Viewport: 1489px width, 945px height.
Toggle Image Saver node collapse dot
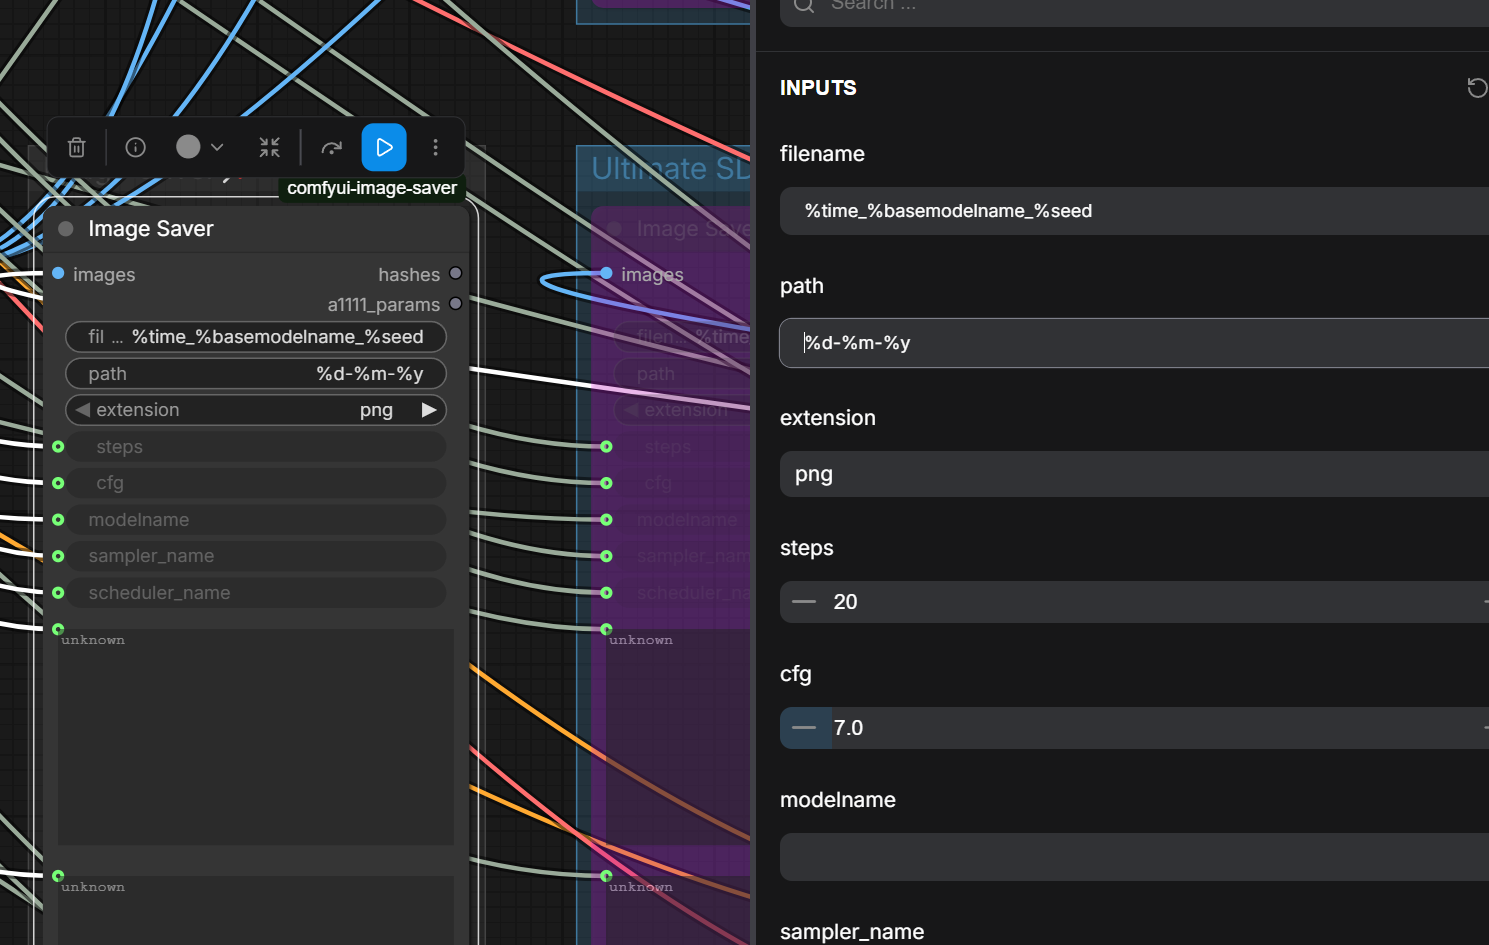point(66,229)
